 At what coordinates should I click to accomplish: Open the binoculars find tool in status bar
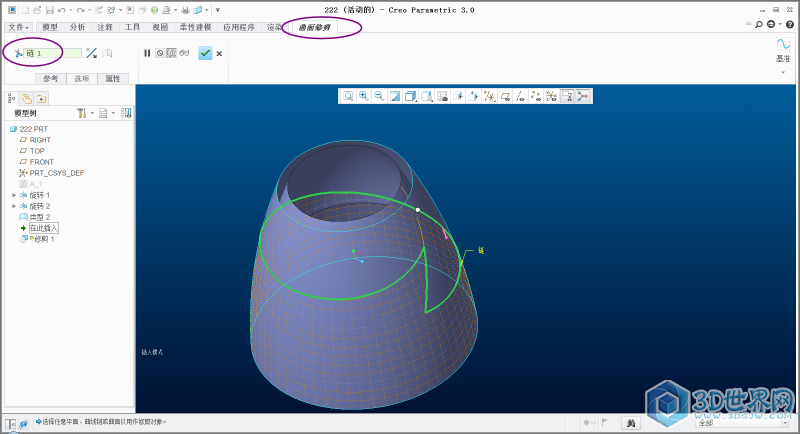point(631,423)
